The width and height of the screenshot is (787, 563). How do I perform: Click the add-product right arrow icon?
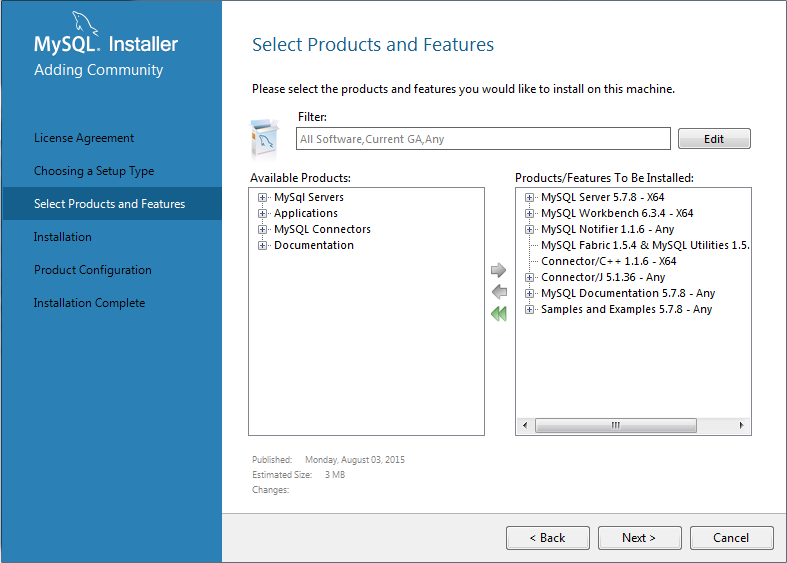[498, 270]
